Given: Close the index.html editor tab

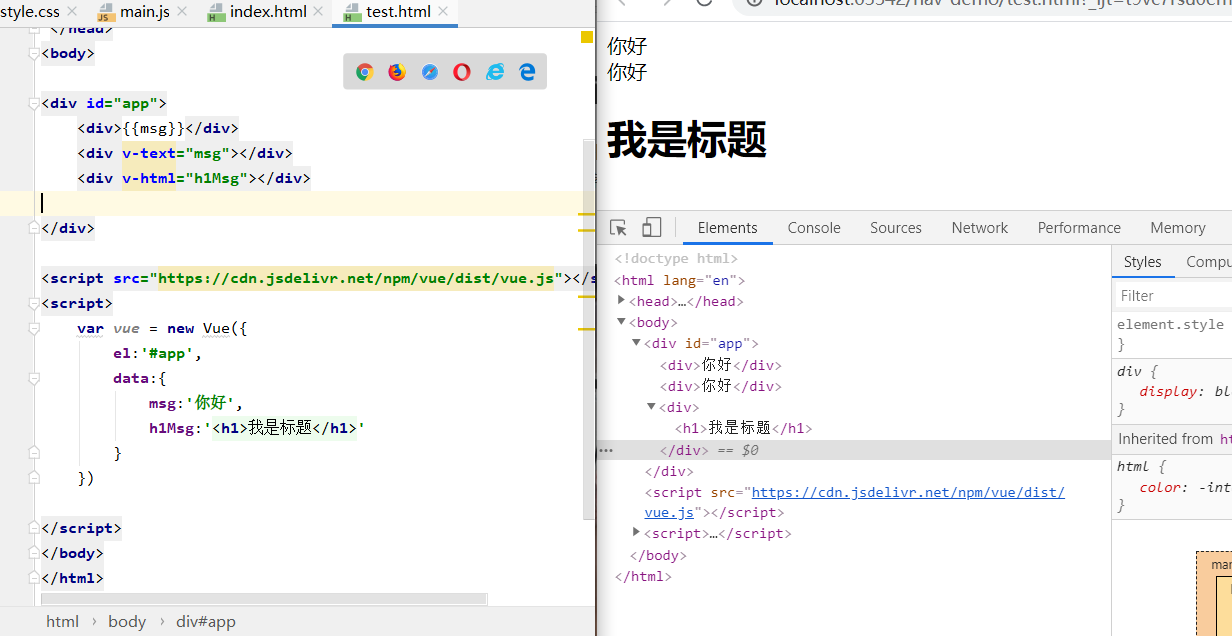Looking at the screenshot, I should point(320,12).
